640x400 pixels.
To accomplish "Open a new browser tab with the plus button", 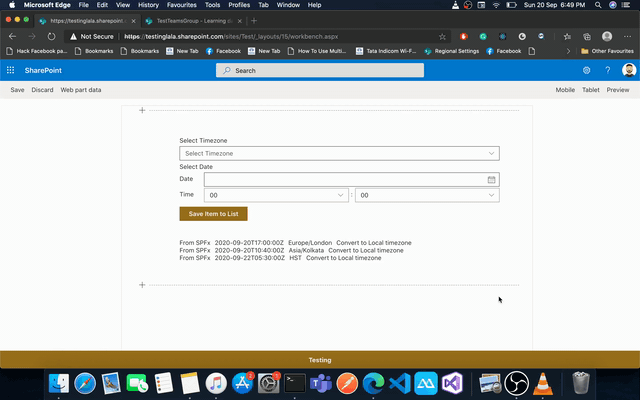I will point(254,20).
